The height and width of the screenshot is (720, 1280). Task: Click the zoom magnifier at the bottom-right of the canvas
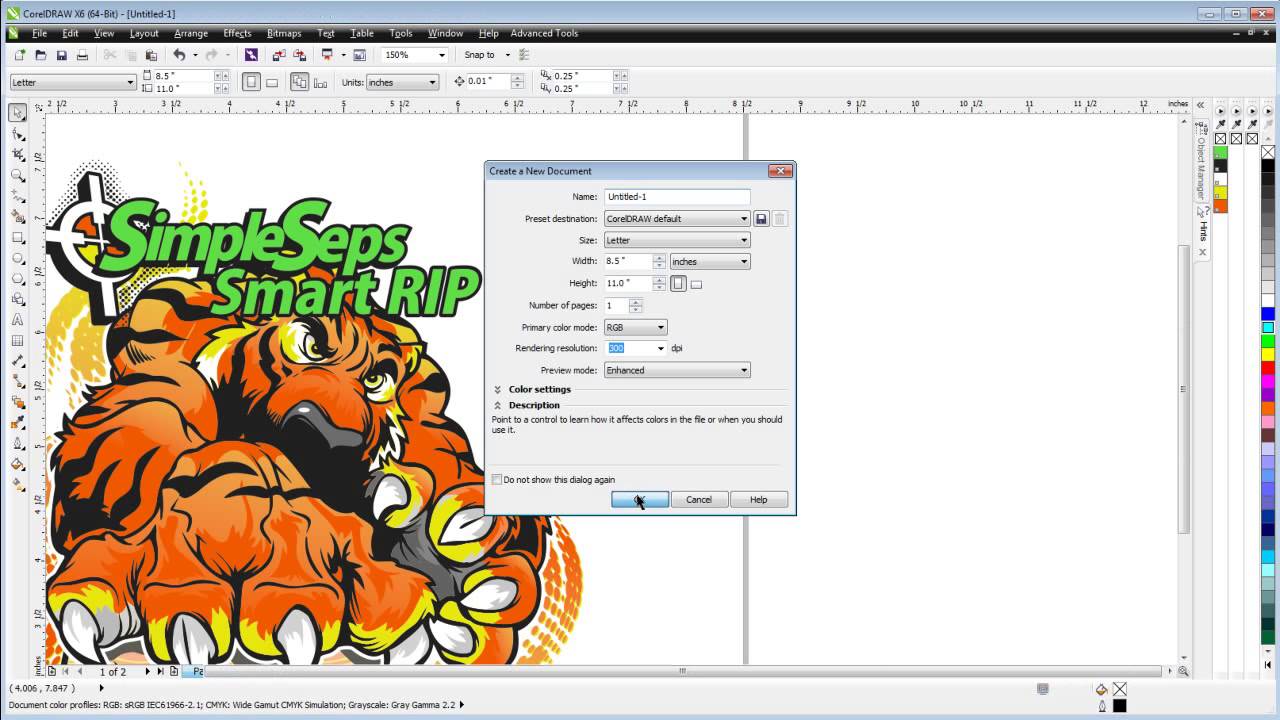tap(1183, 671)
